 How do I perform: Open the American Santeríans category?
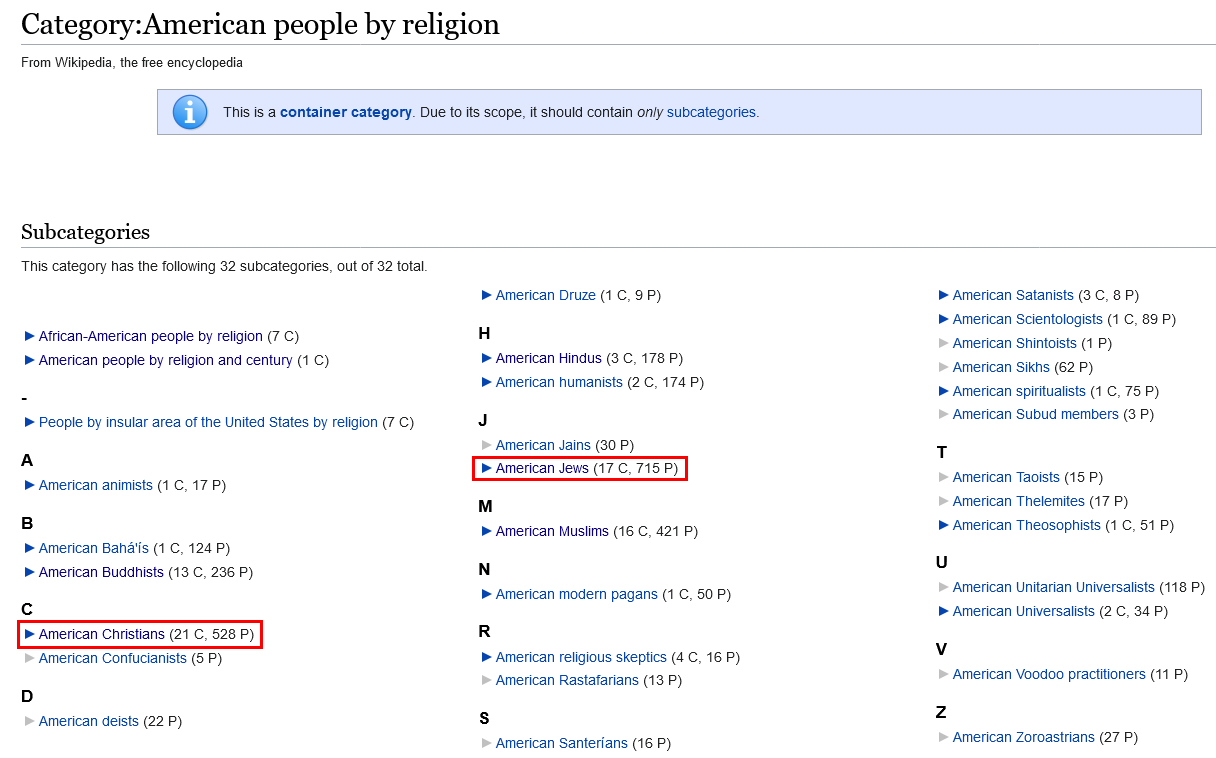(562, 743)
